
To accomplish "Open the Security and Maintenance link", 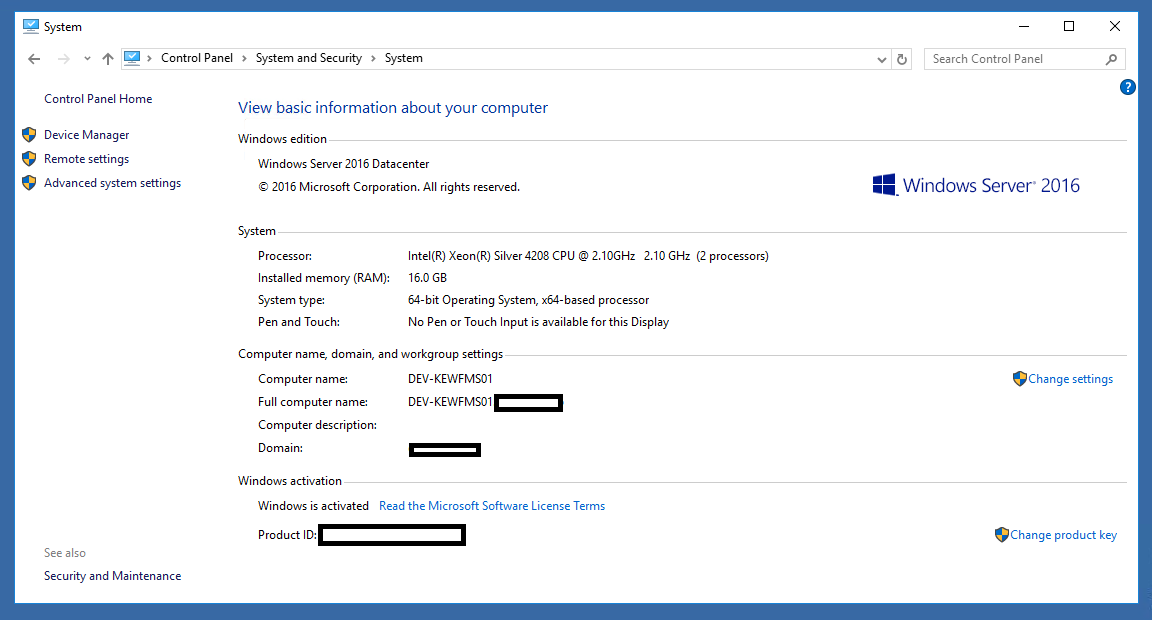I will click(112, 576).
